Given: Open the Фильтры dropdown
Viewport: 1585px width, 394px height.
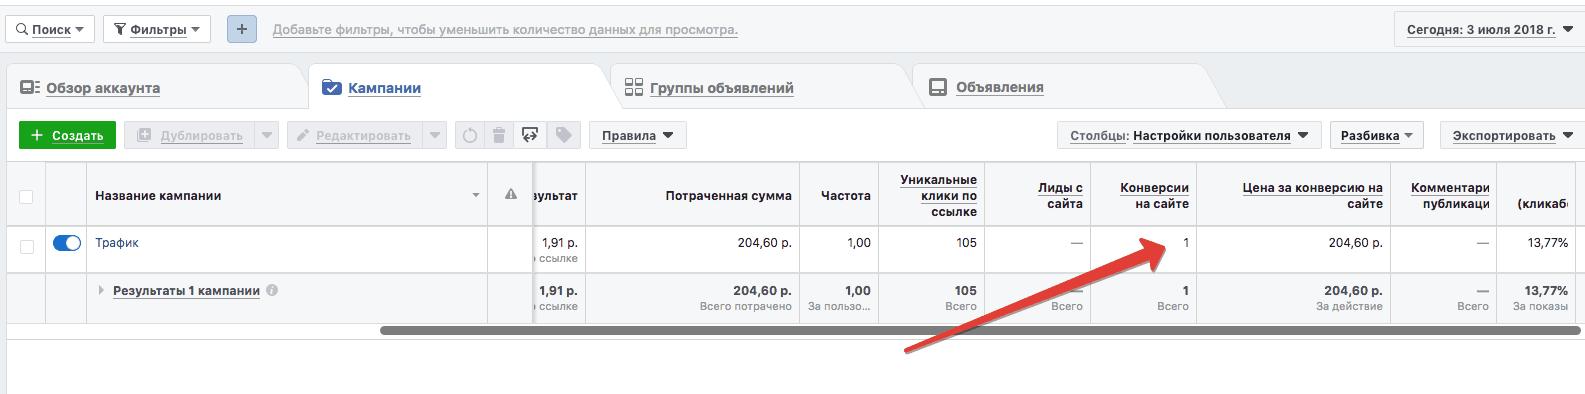Looking at the screenshot, I should pos(157,29).
